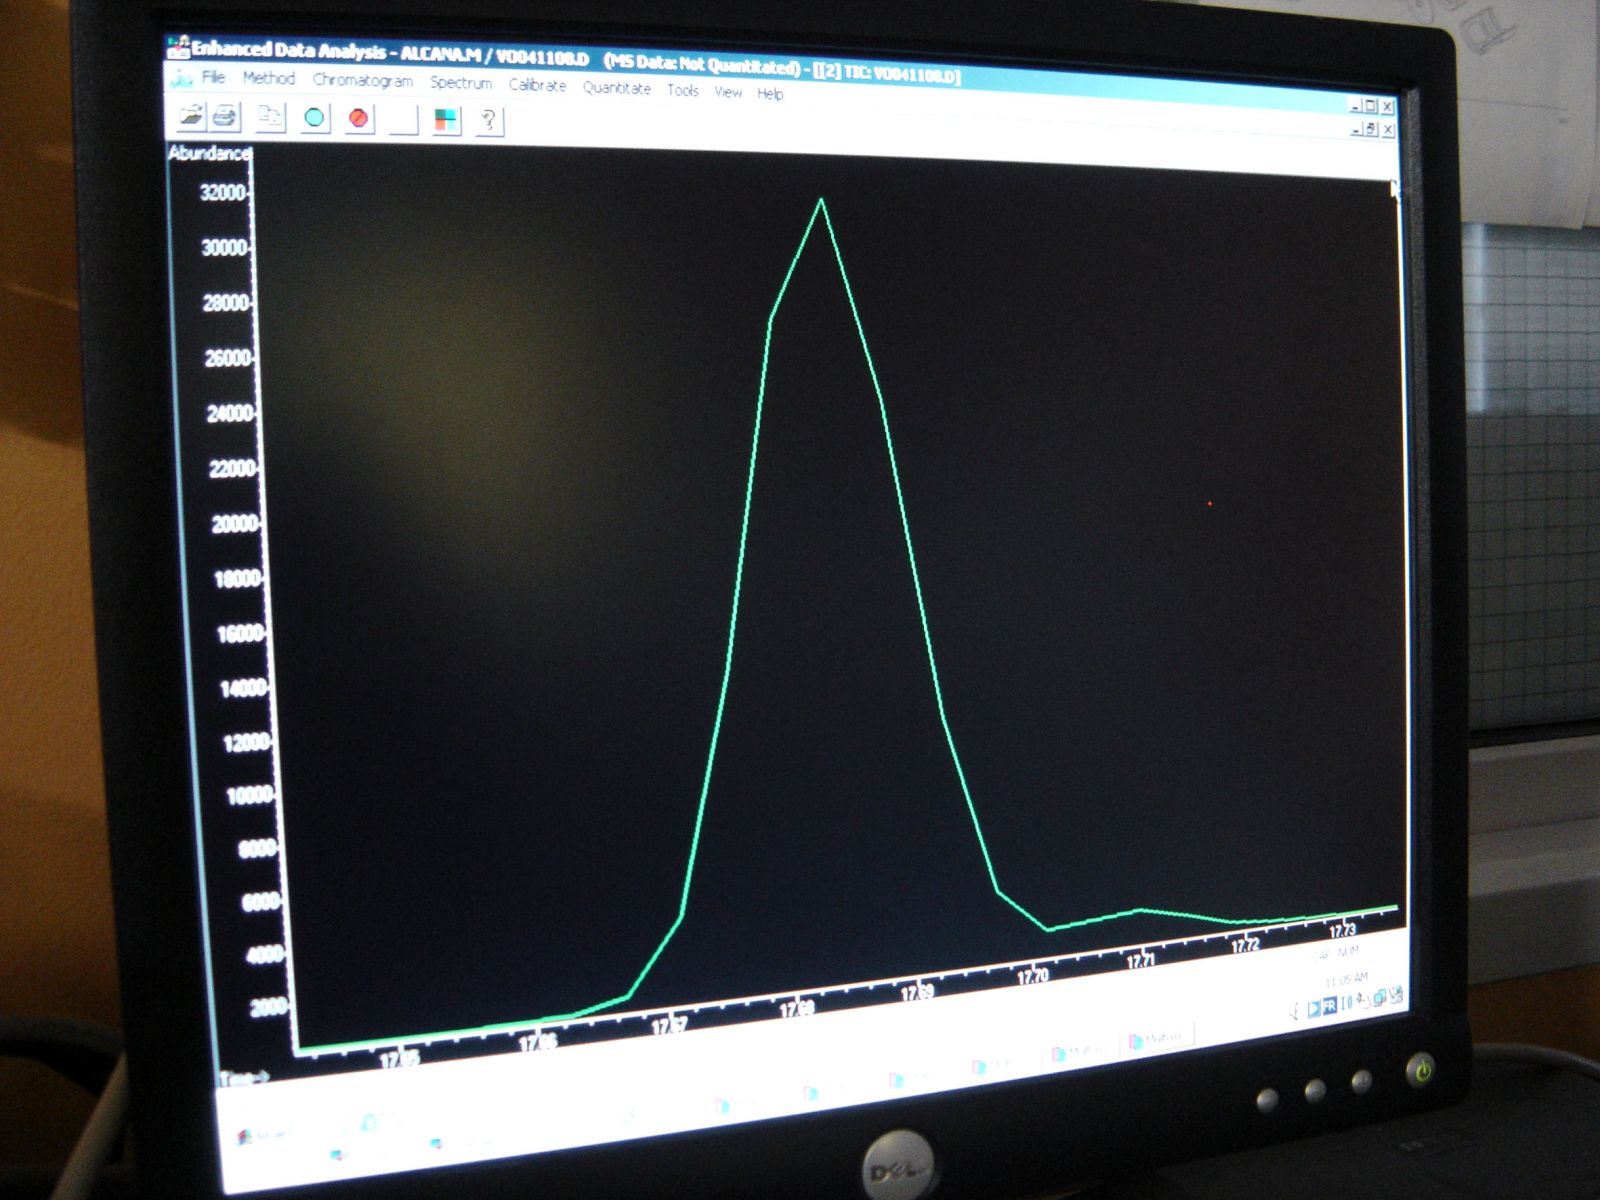This screenshot has height=1200, width=1600.
Task: Restore down the TIC chromatogram child window
Action: click(x=1372, y=129)
